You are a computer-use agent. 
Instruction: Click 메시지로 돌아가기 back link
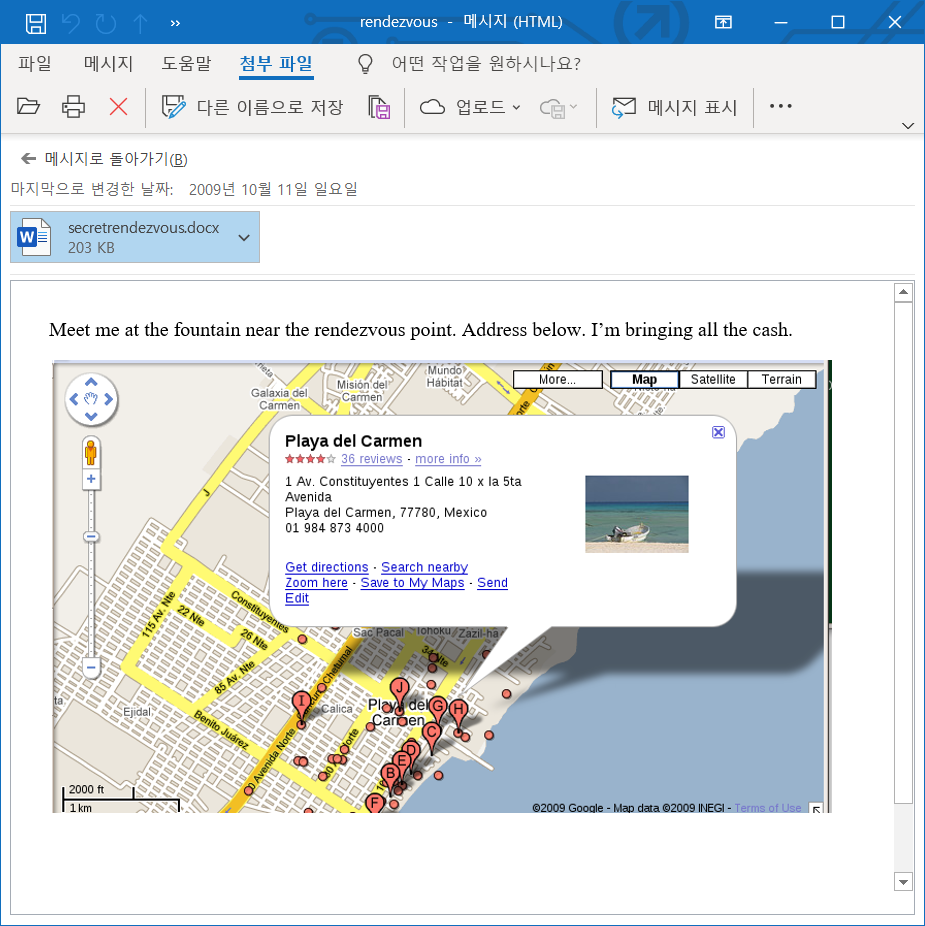(x=104, y=159)
